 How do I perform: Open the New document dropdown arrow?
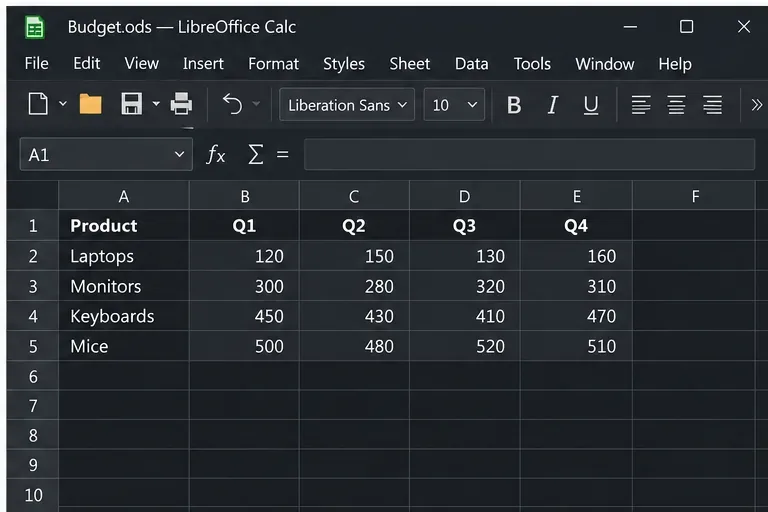click(63, 104)
